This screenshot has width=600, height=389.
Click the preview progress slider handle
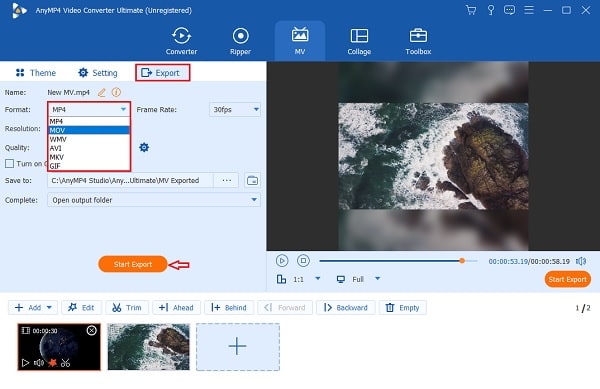[x=462, y=261]
